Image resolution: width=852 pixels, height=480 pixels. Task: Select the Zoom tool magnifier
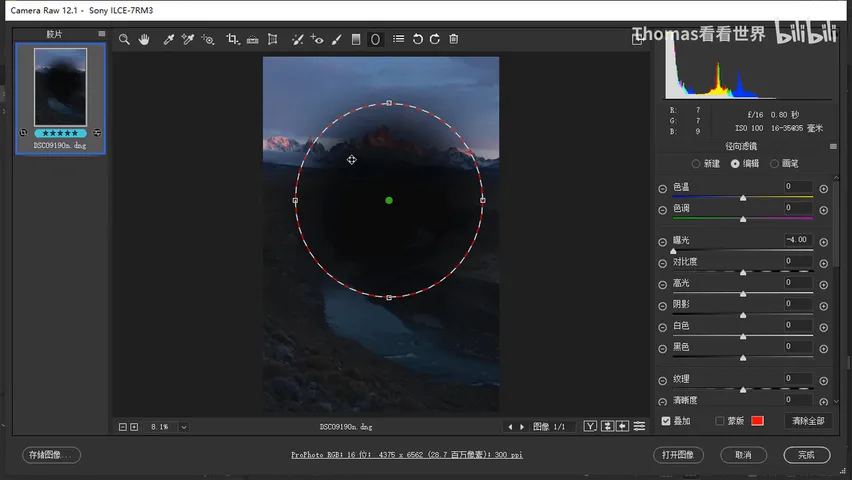[x=124, y=39]
